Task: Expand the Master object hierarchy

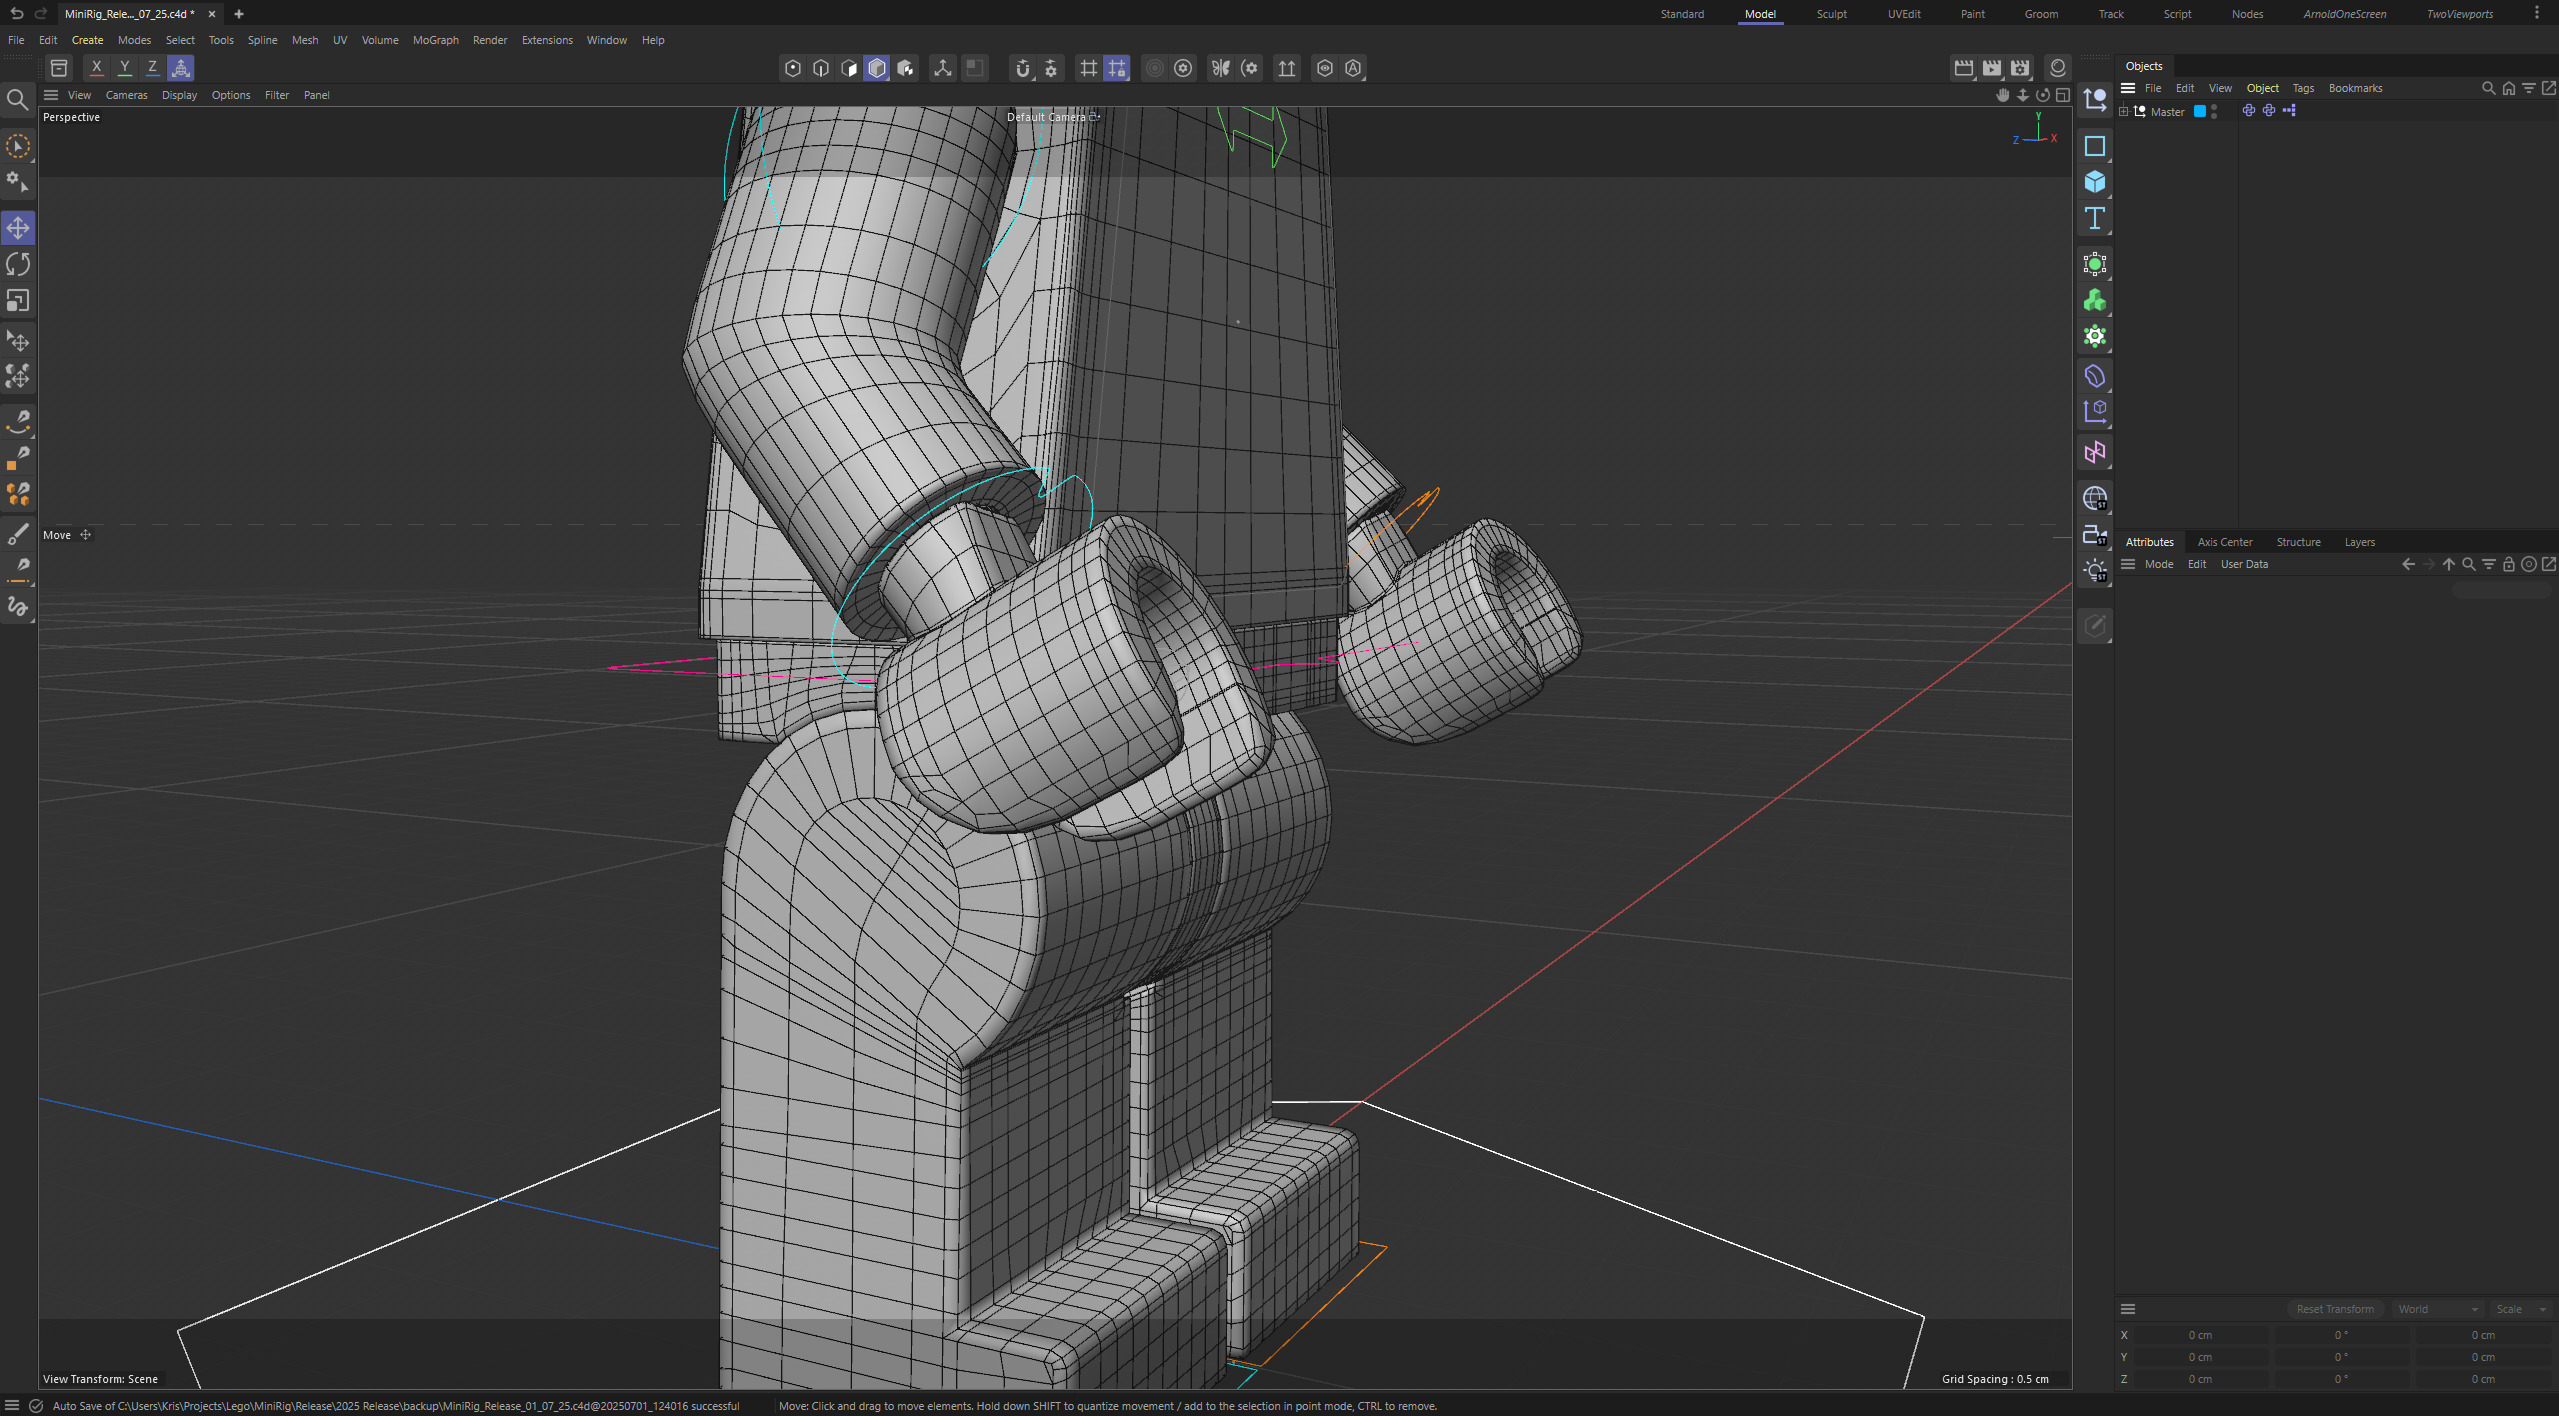Action: tap(2124, 111)
